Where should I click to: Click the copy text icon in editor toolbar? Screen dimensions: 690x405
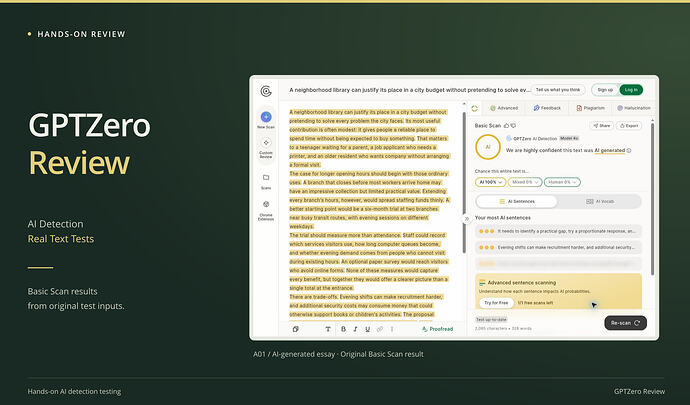point(296,329)
